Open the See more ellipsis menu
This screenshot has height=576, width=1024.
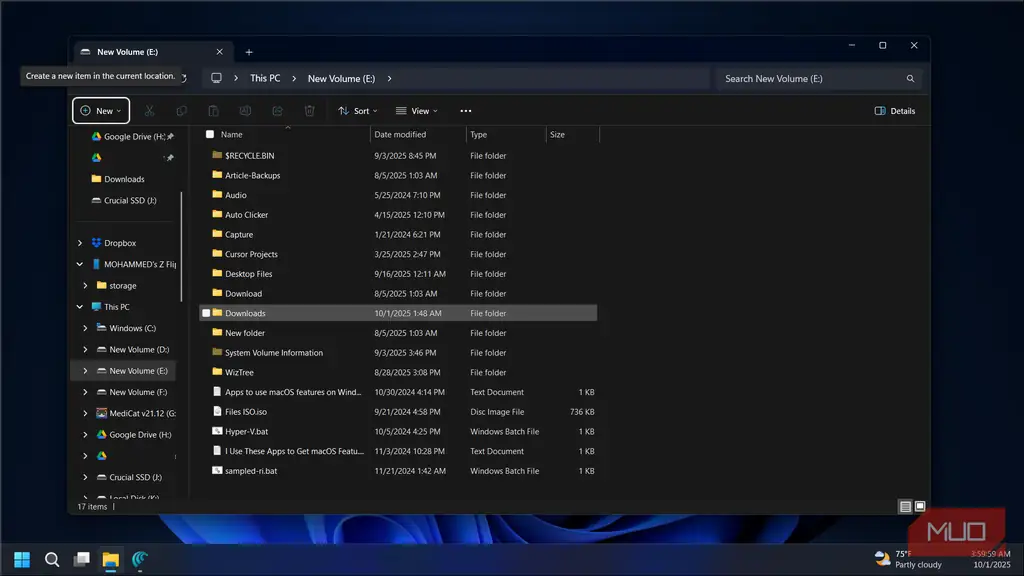pyautogui.click(x=466, y=111)
